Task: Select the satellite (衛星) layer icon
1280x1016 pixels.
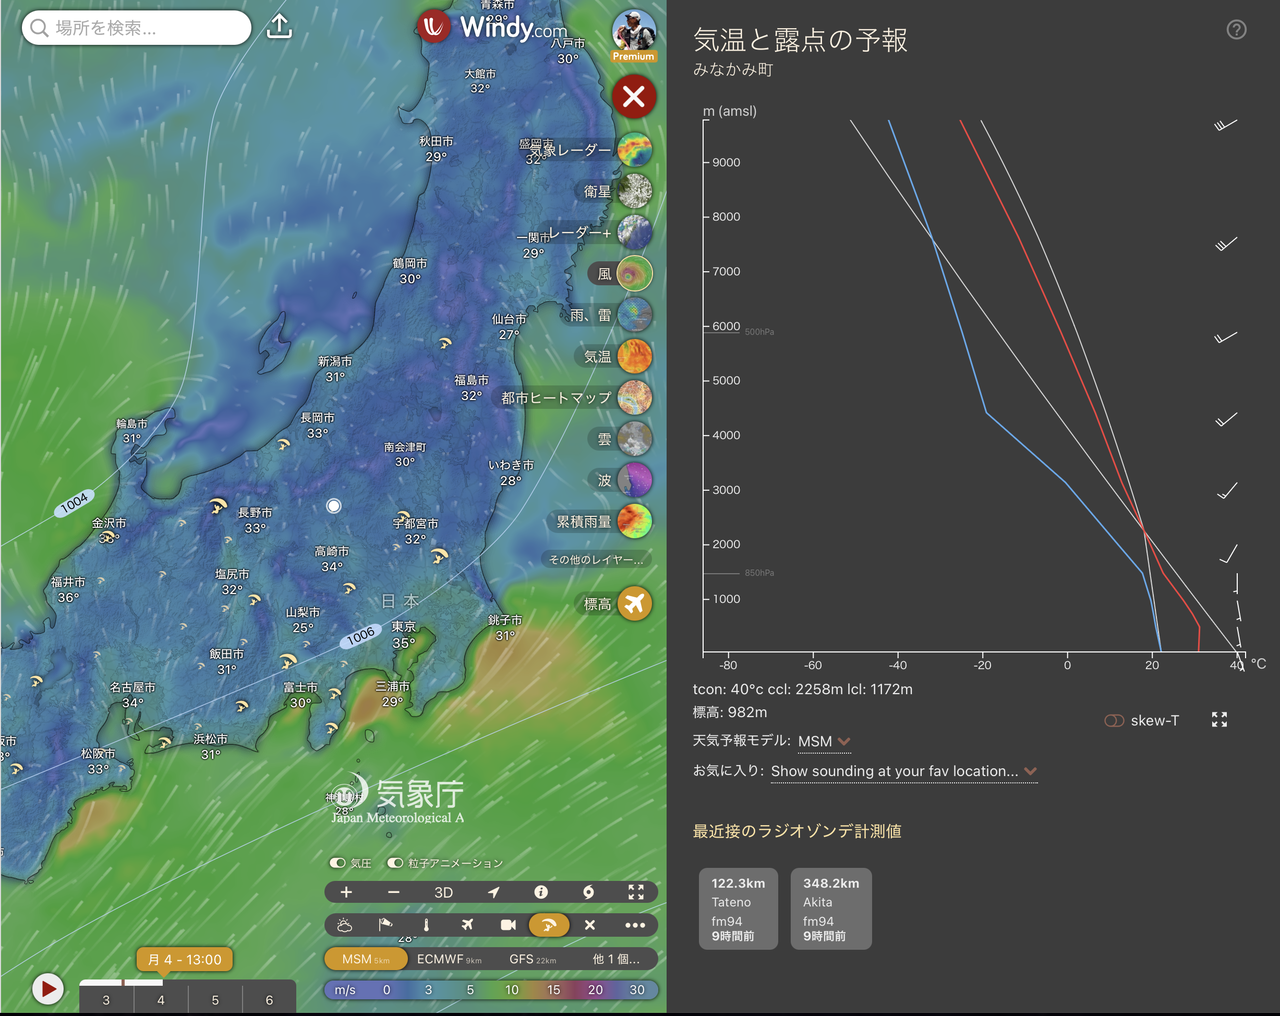Action: pos(634,191)
